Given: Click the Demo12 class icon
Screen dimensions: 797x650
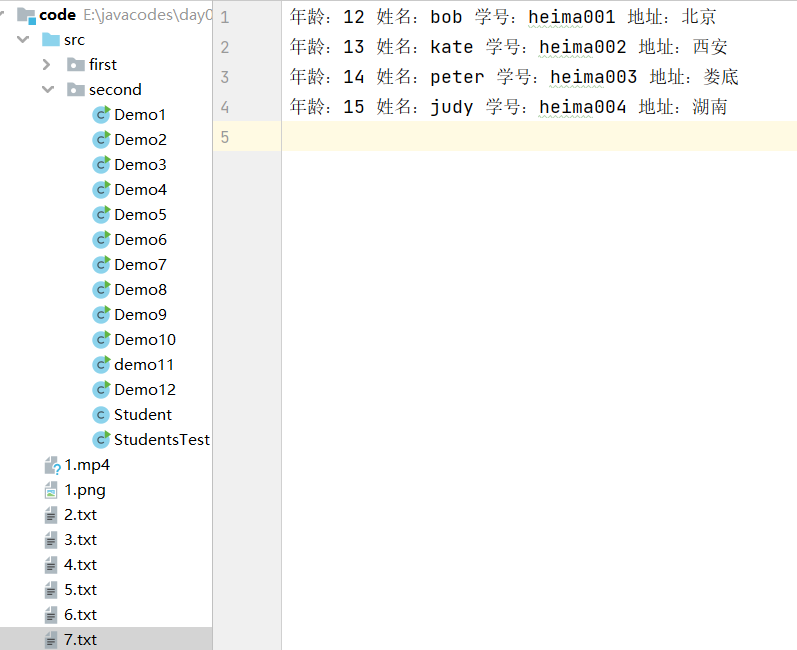Looking at the screenshot, I should (101, 389).
